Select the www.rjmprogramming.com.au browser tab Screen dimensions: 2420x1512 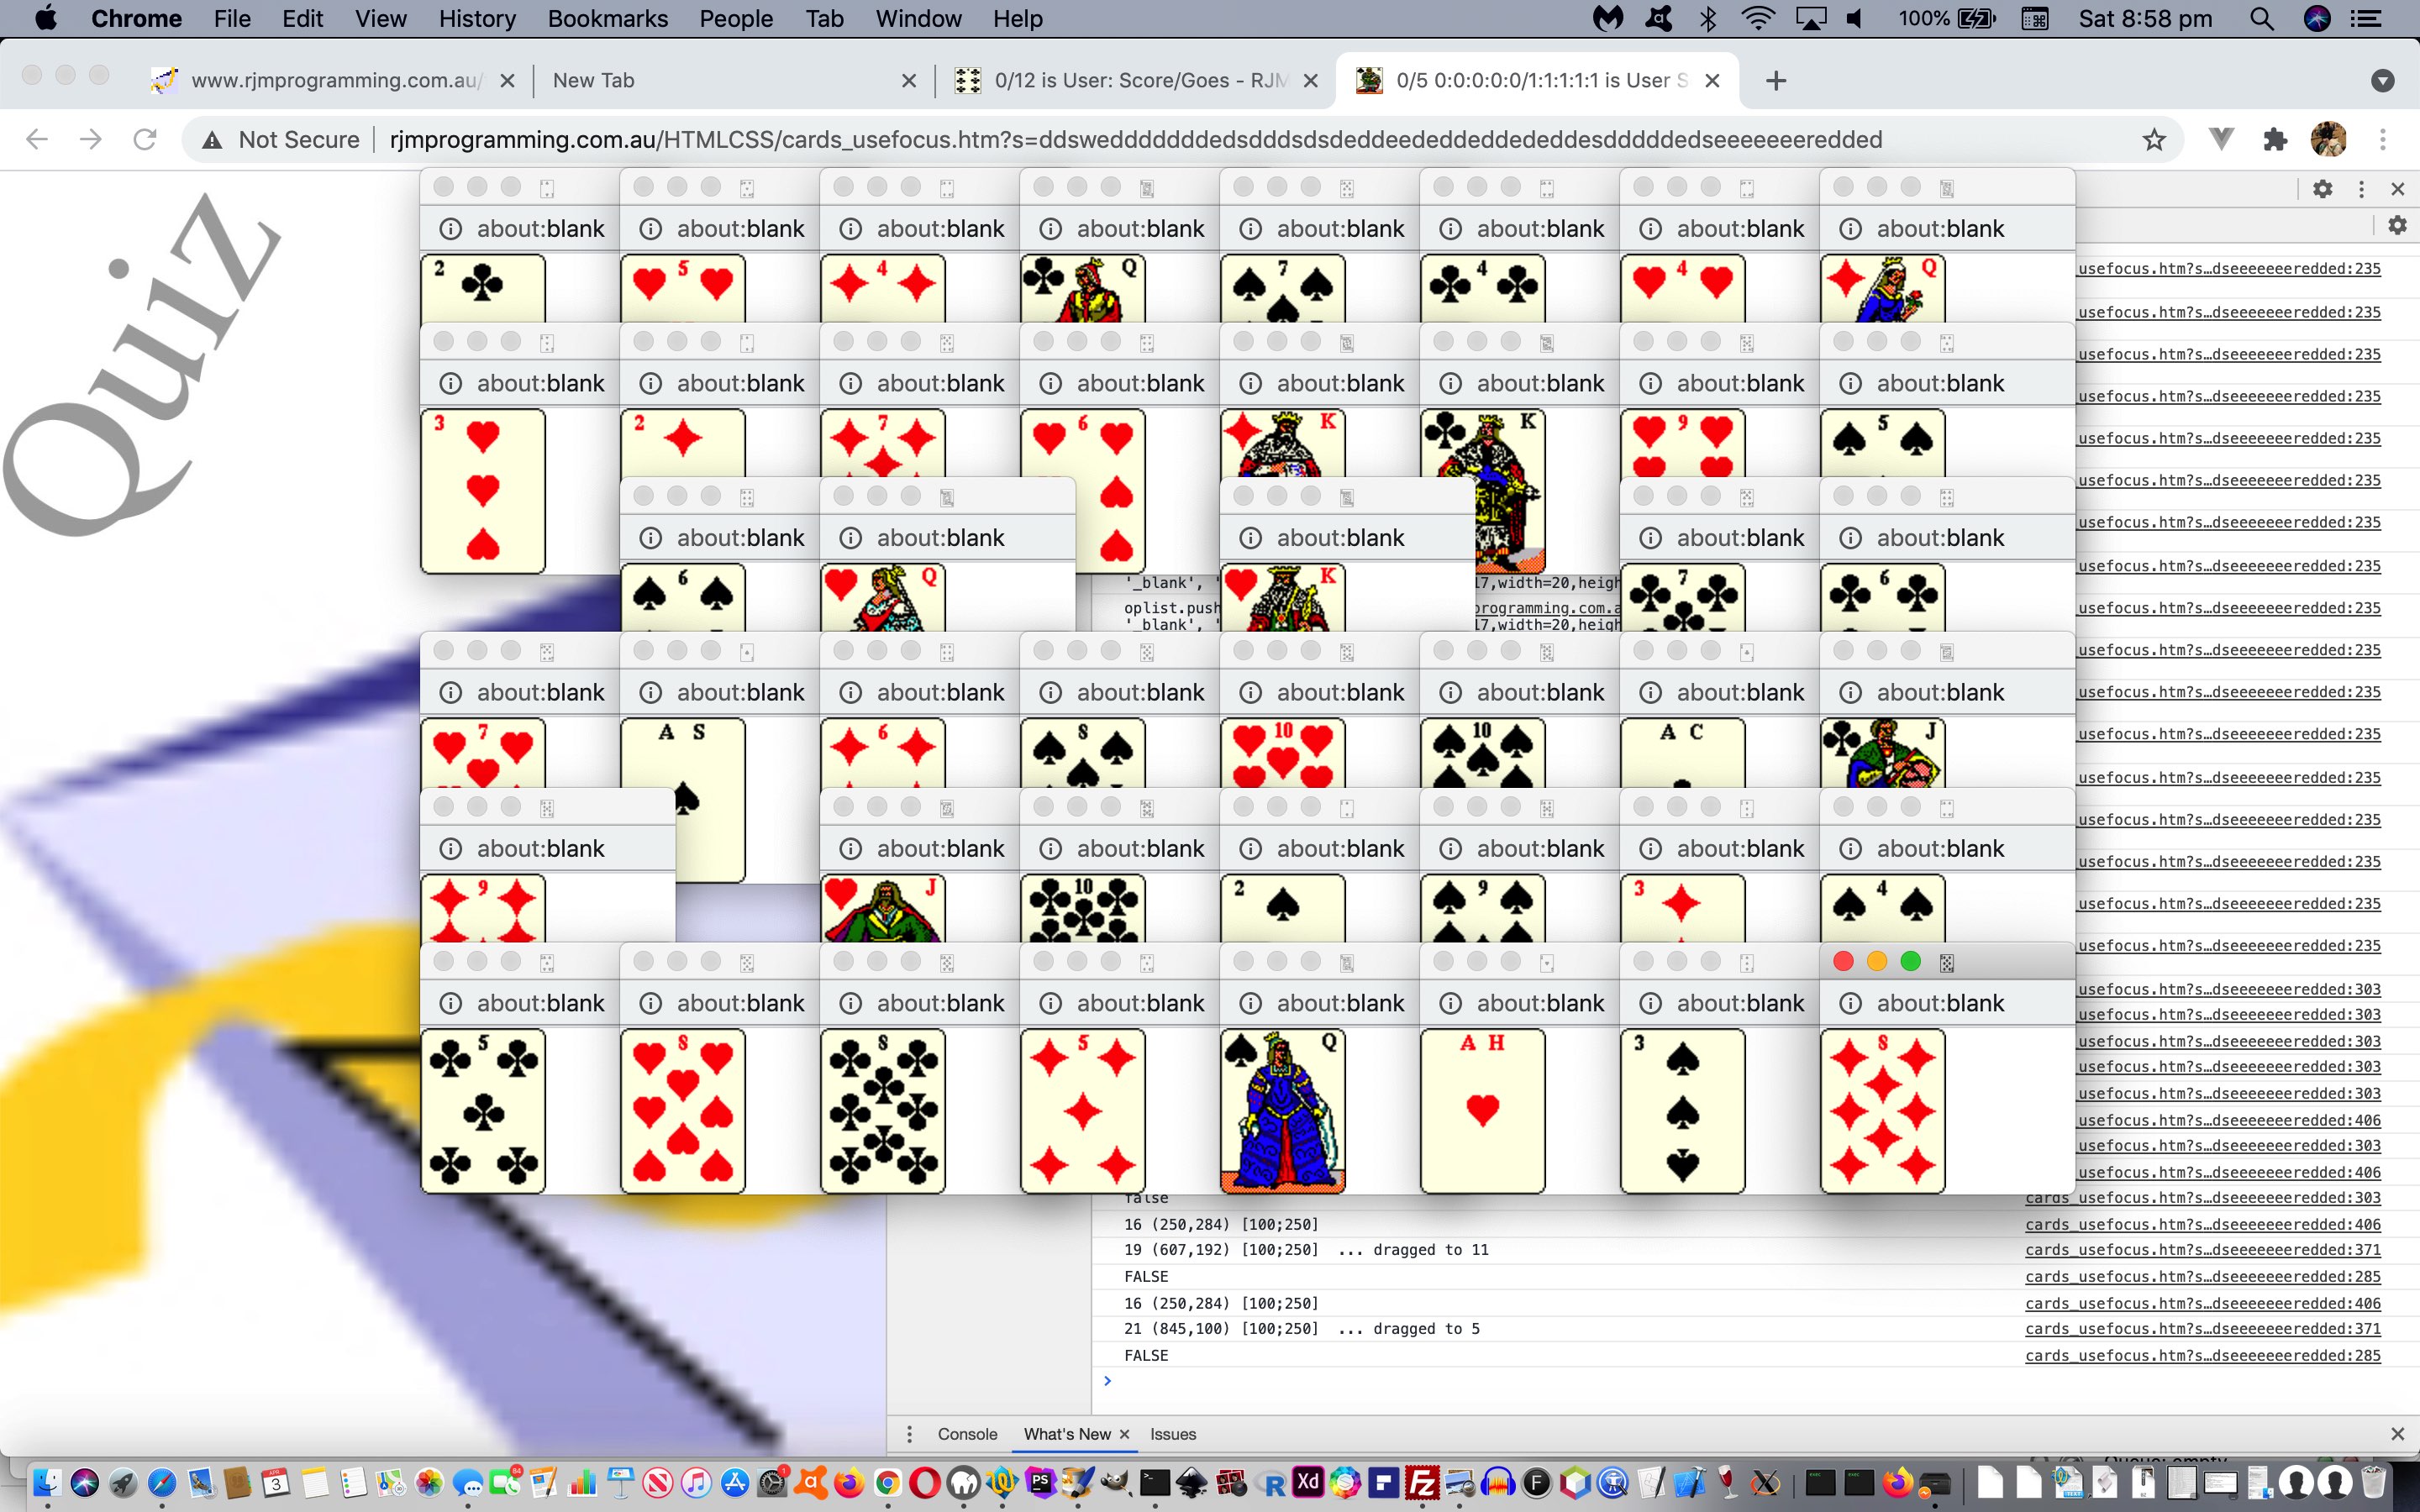click(x=335, y=81)
